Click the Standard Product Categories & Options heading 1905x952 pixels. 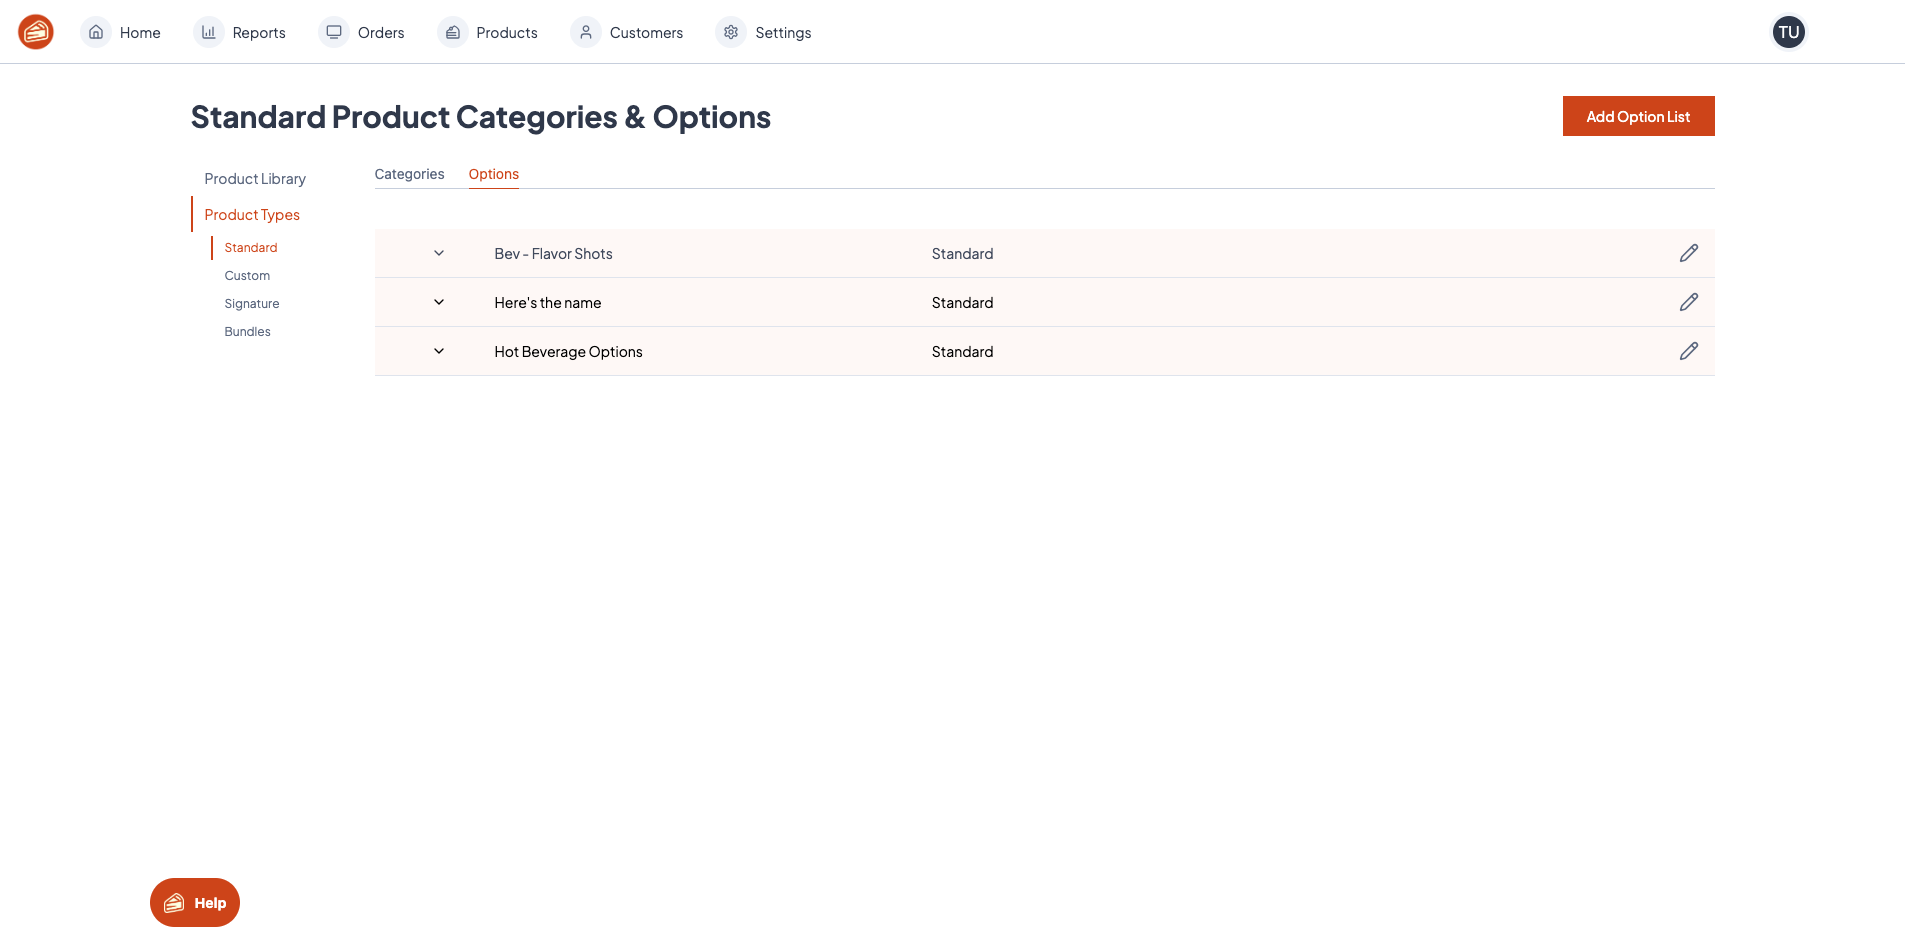[x=481, y=117]
